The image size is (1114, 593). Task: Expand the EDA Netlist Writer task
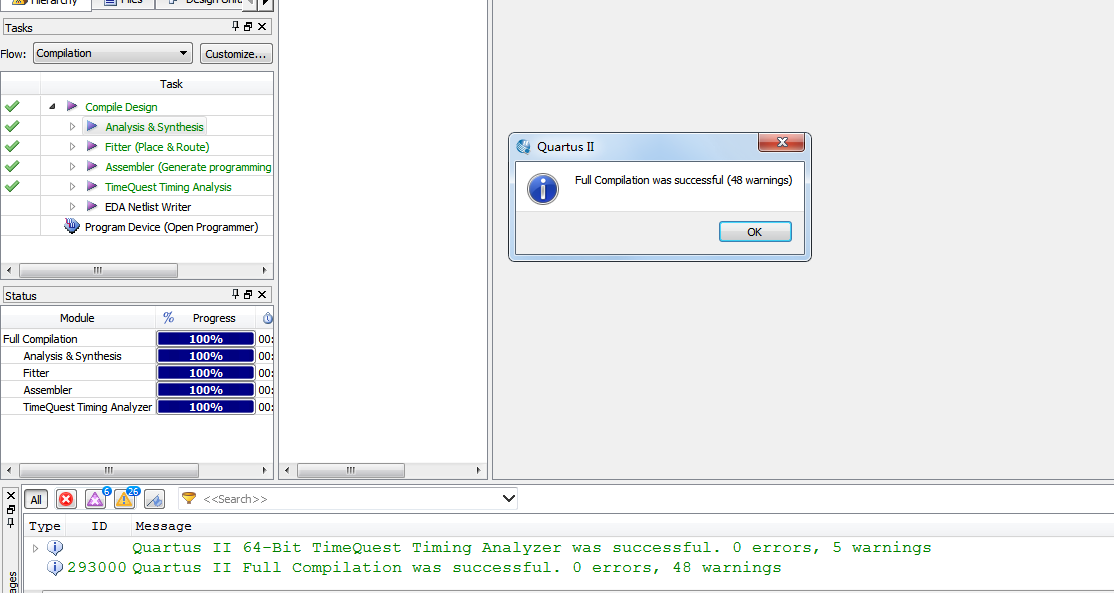tap(72, 206)
